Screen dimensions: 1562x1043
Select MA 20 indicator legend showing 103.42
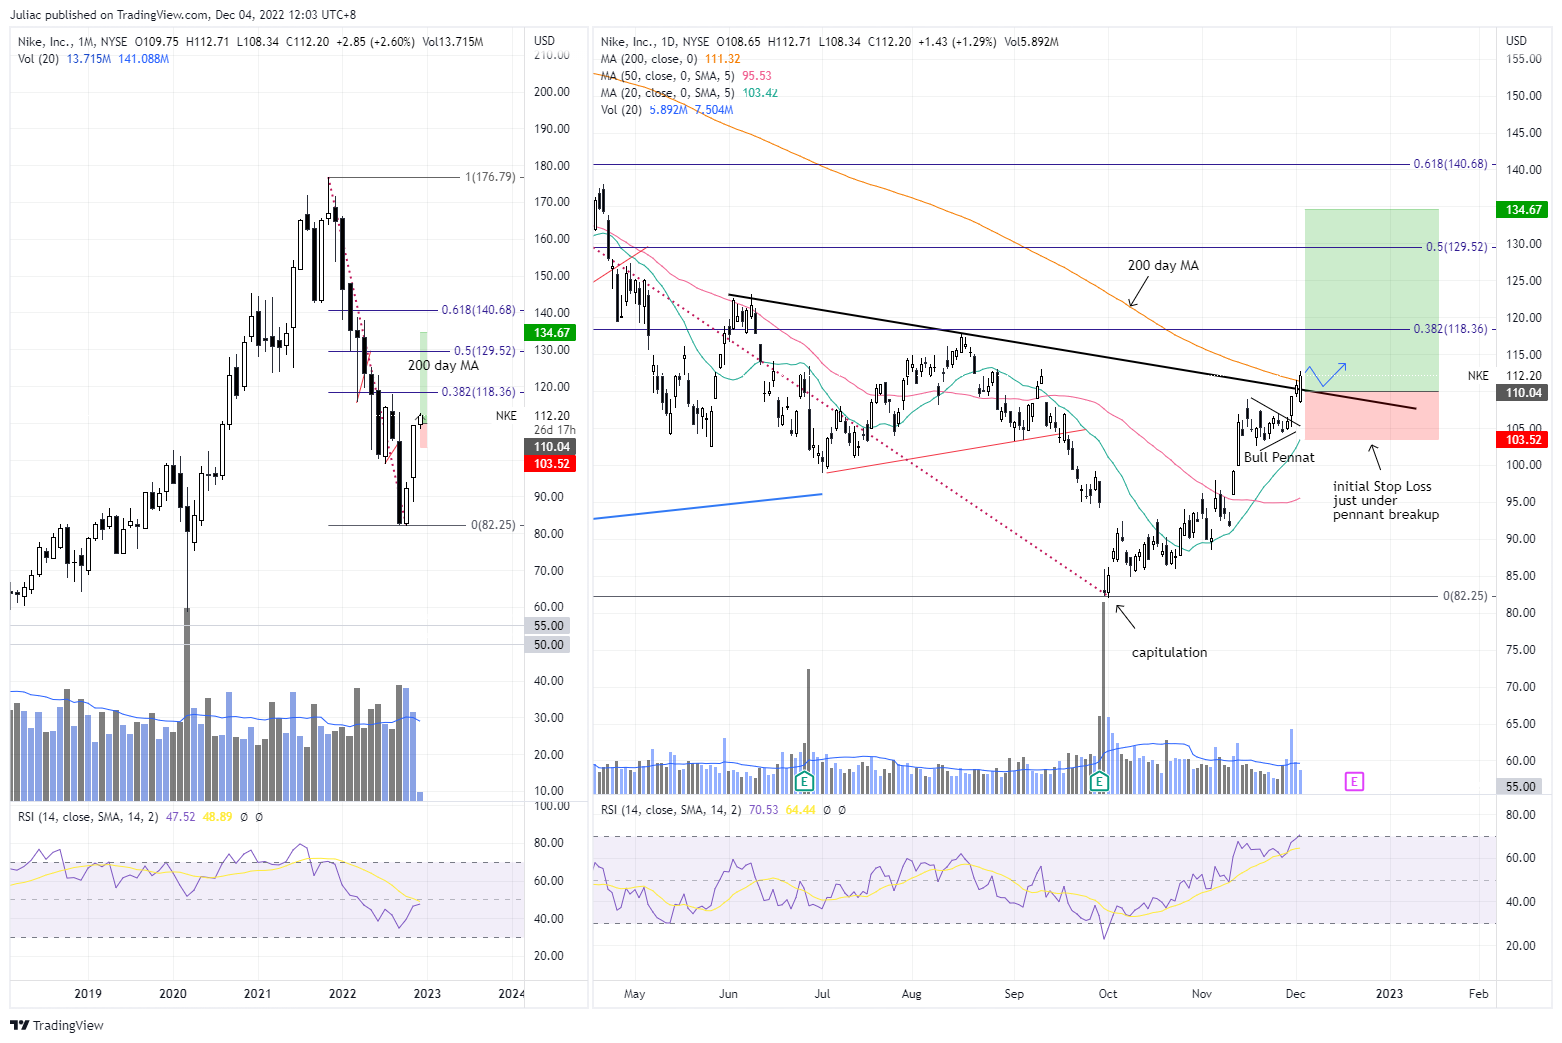click(x=689, y=93)
